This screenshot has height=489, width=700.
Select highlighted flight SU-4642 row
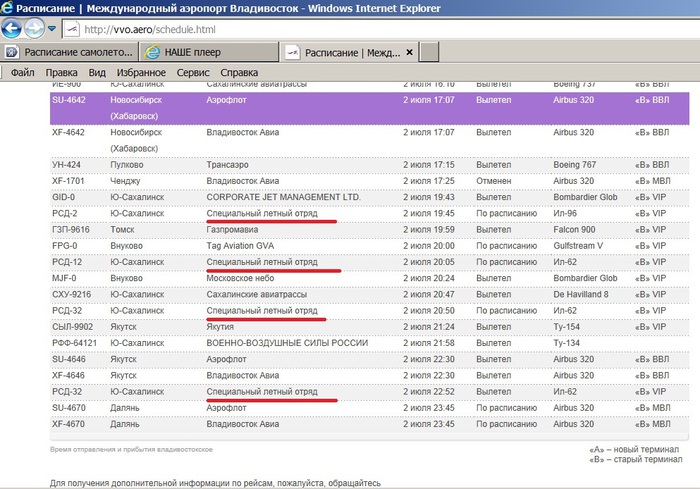click(370, 108)
